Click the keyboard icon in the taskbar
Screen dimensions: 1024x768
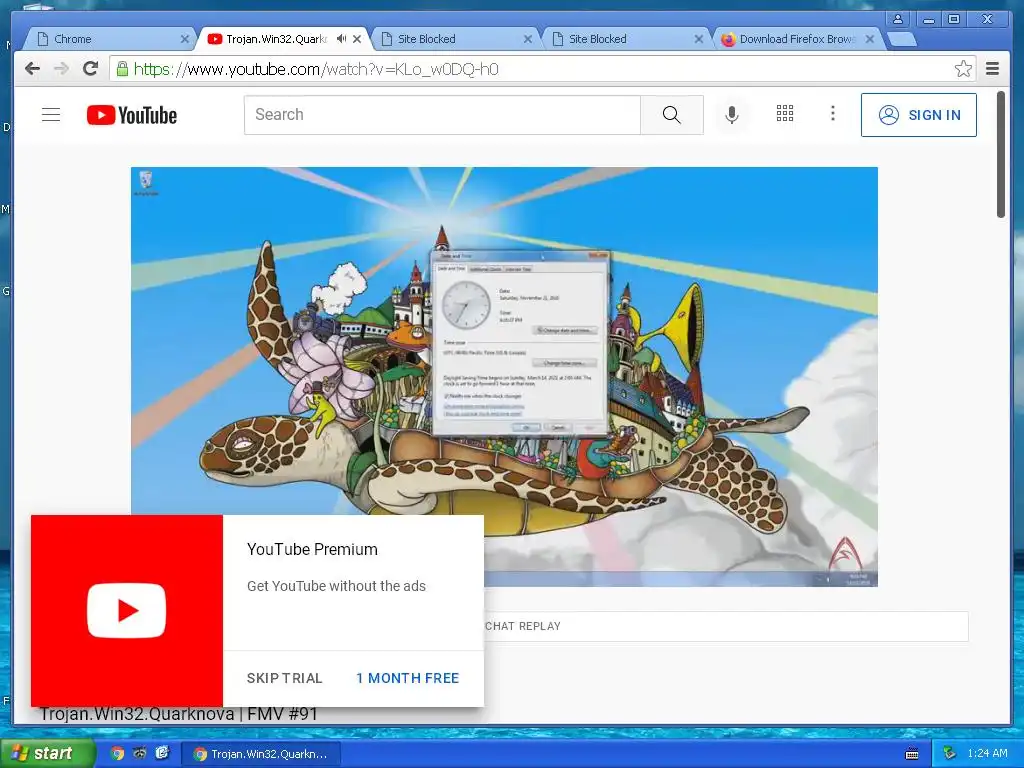912,754
